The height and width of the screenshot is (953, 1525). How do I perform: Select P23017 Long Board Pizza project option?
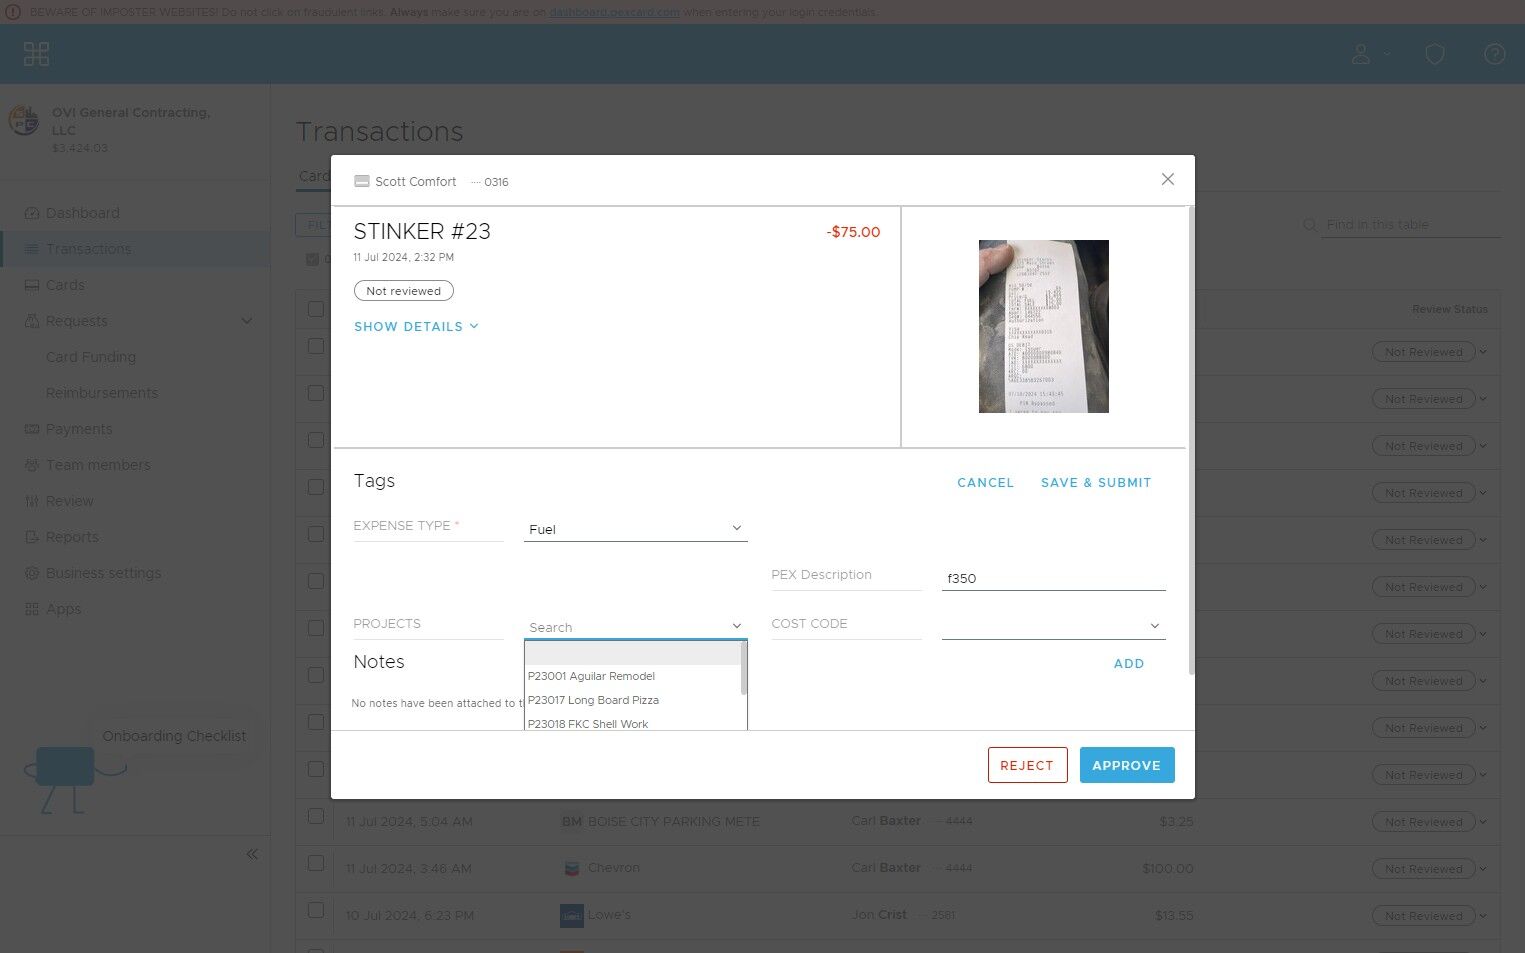pos(633,700)
